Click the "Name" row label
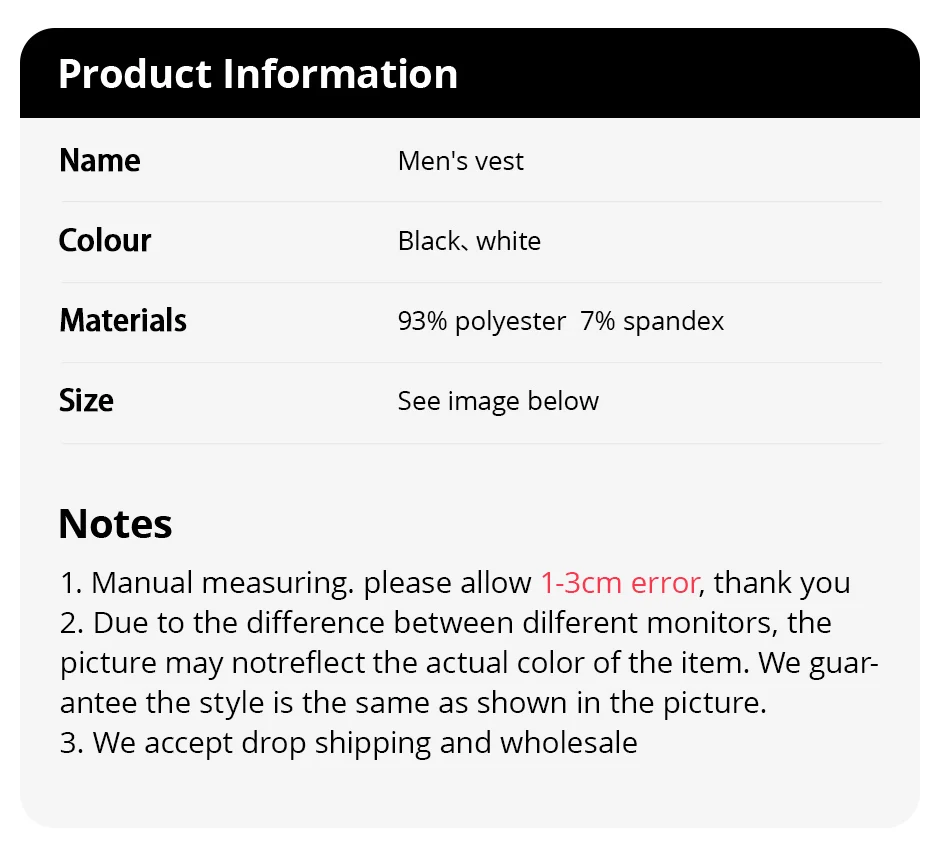The width and height of the screenshot is (940, 845). [100, 161]
